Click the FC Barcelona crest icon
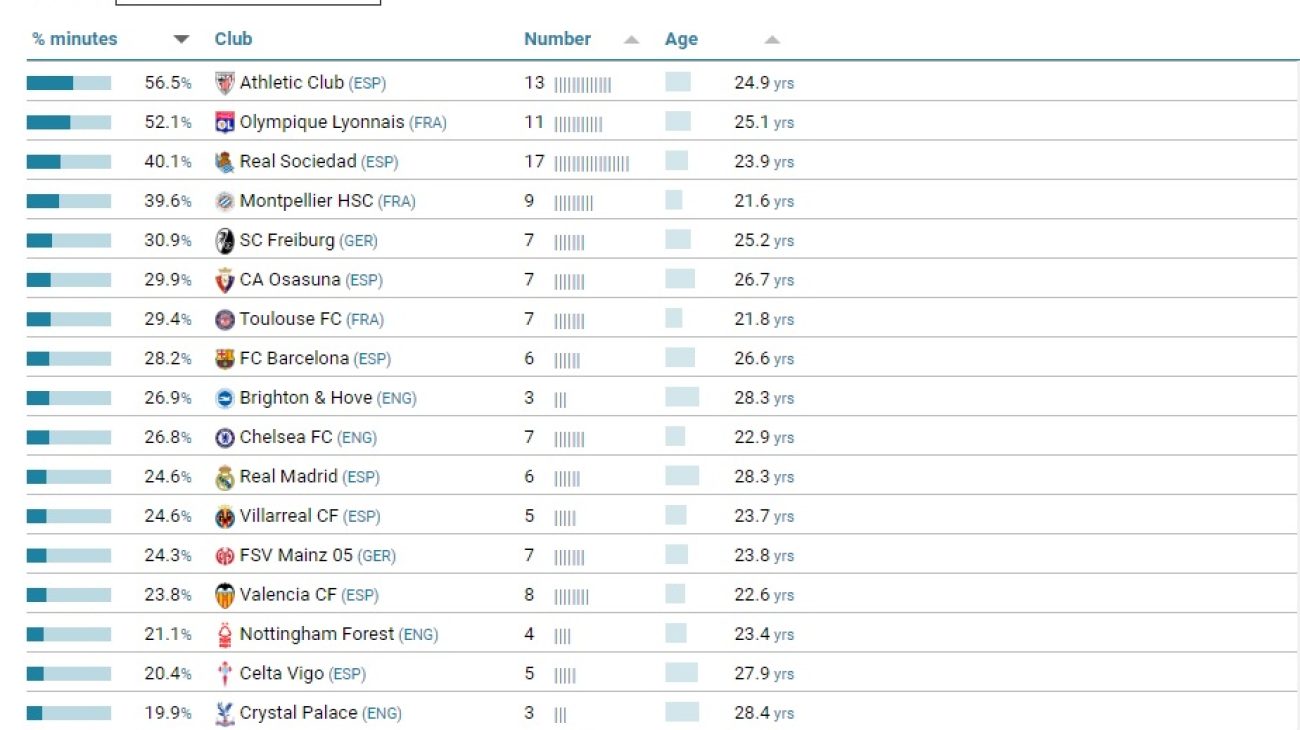Screen dimensions: 1300x730 225,359
